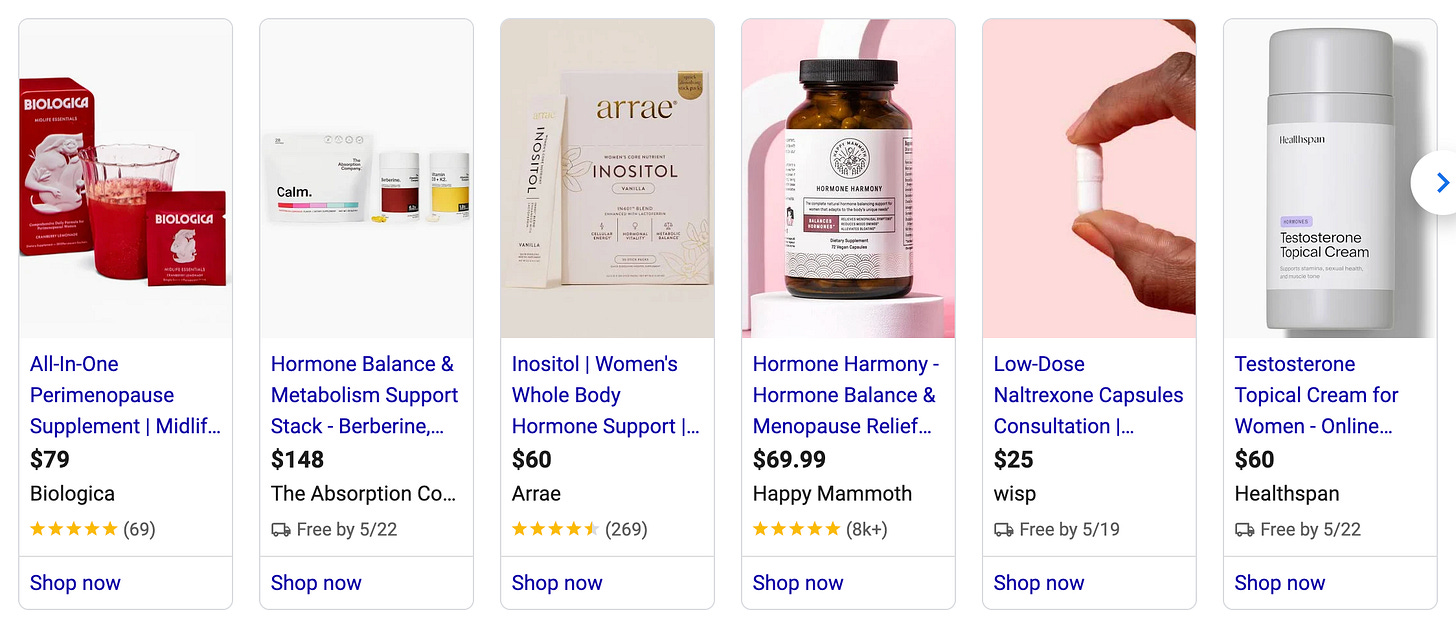Open the Calm supplement stack image
The image size is (1456, 623).
point(367,178)
